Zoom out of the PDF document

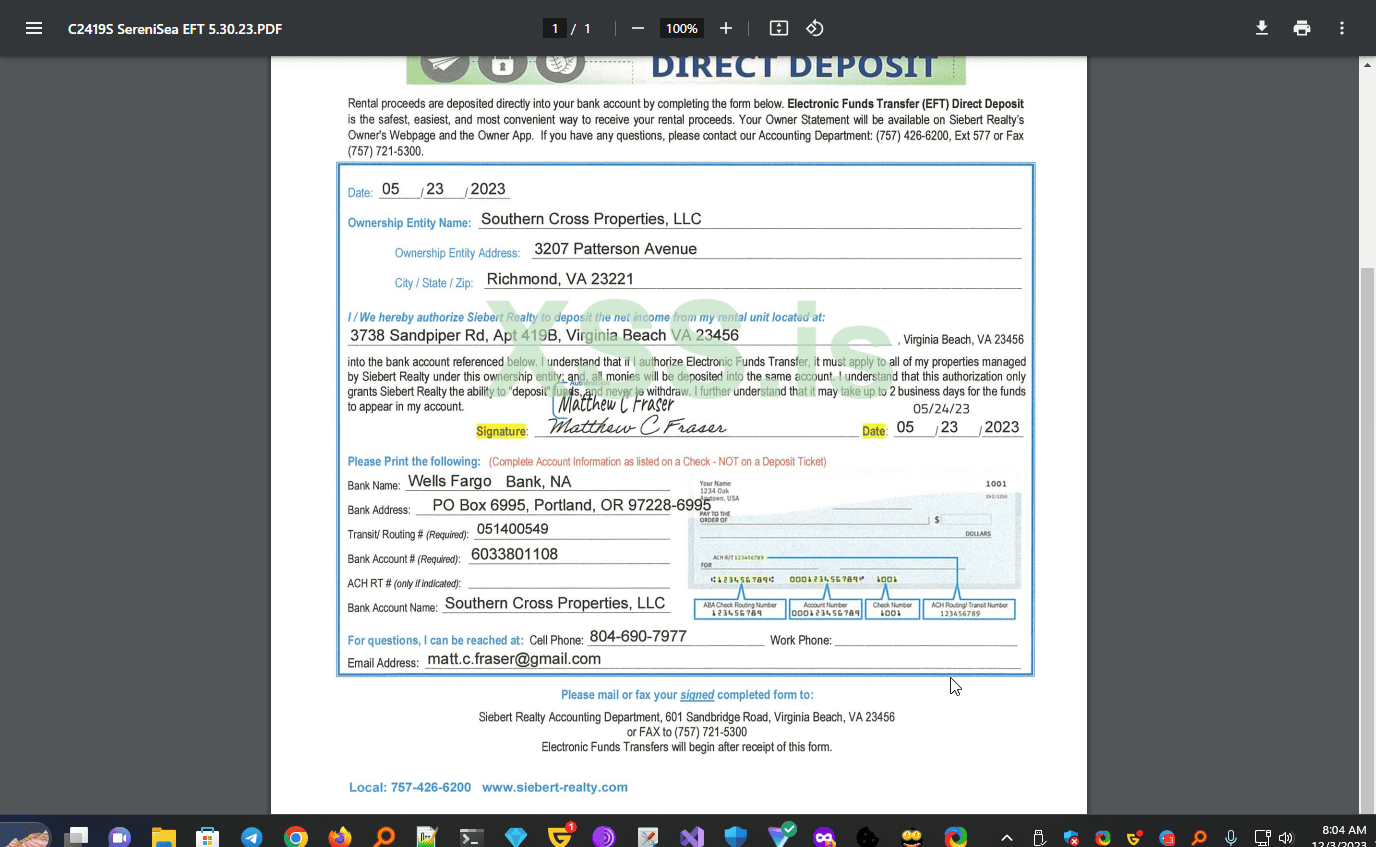[x=638, y=28]
